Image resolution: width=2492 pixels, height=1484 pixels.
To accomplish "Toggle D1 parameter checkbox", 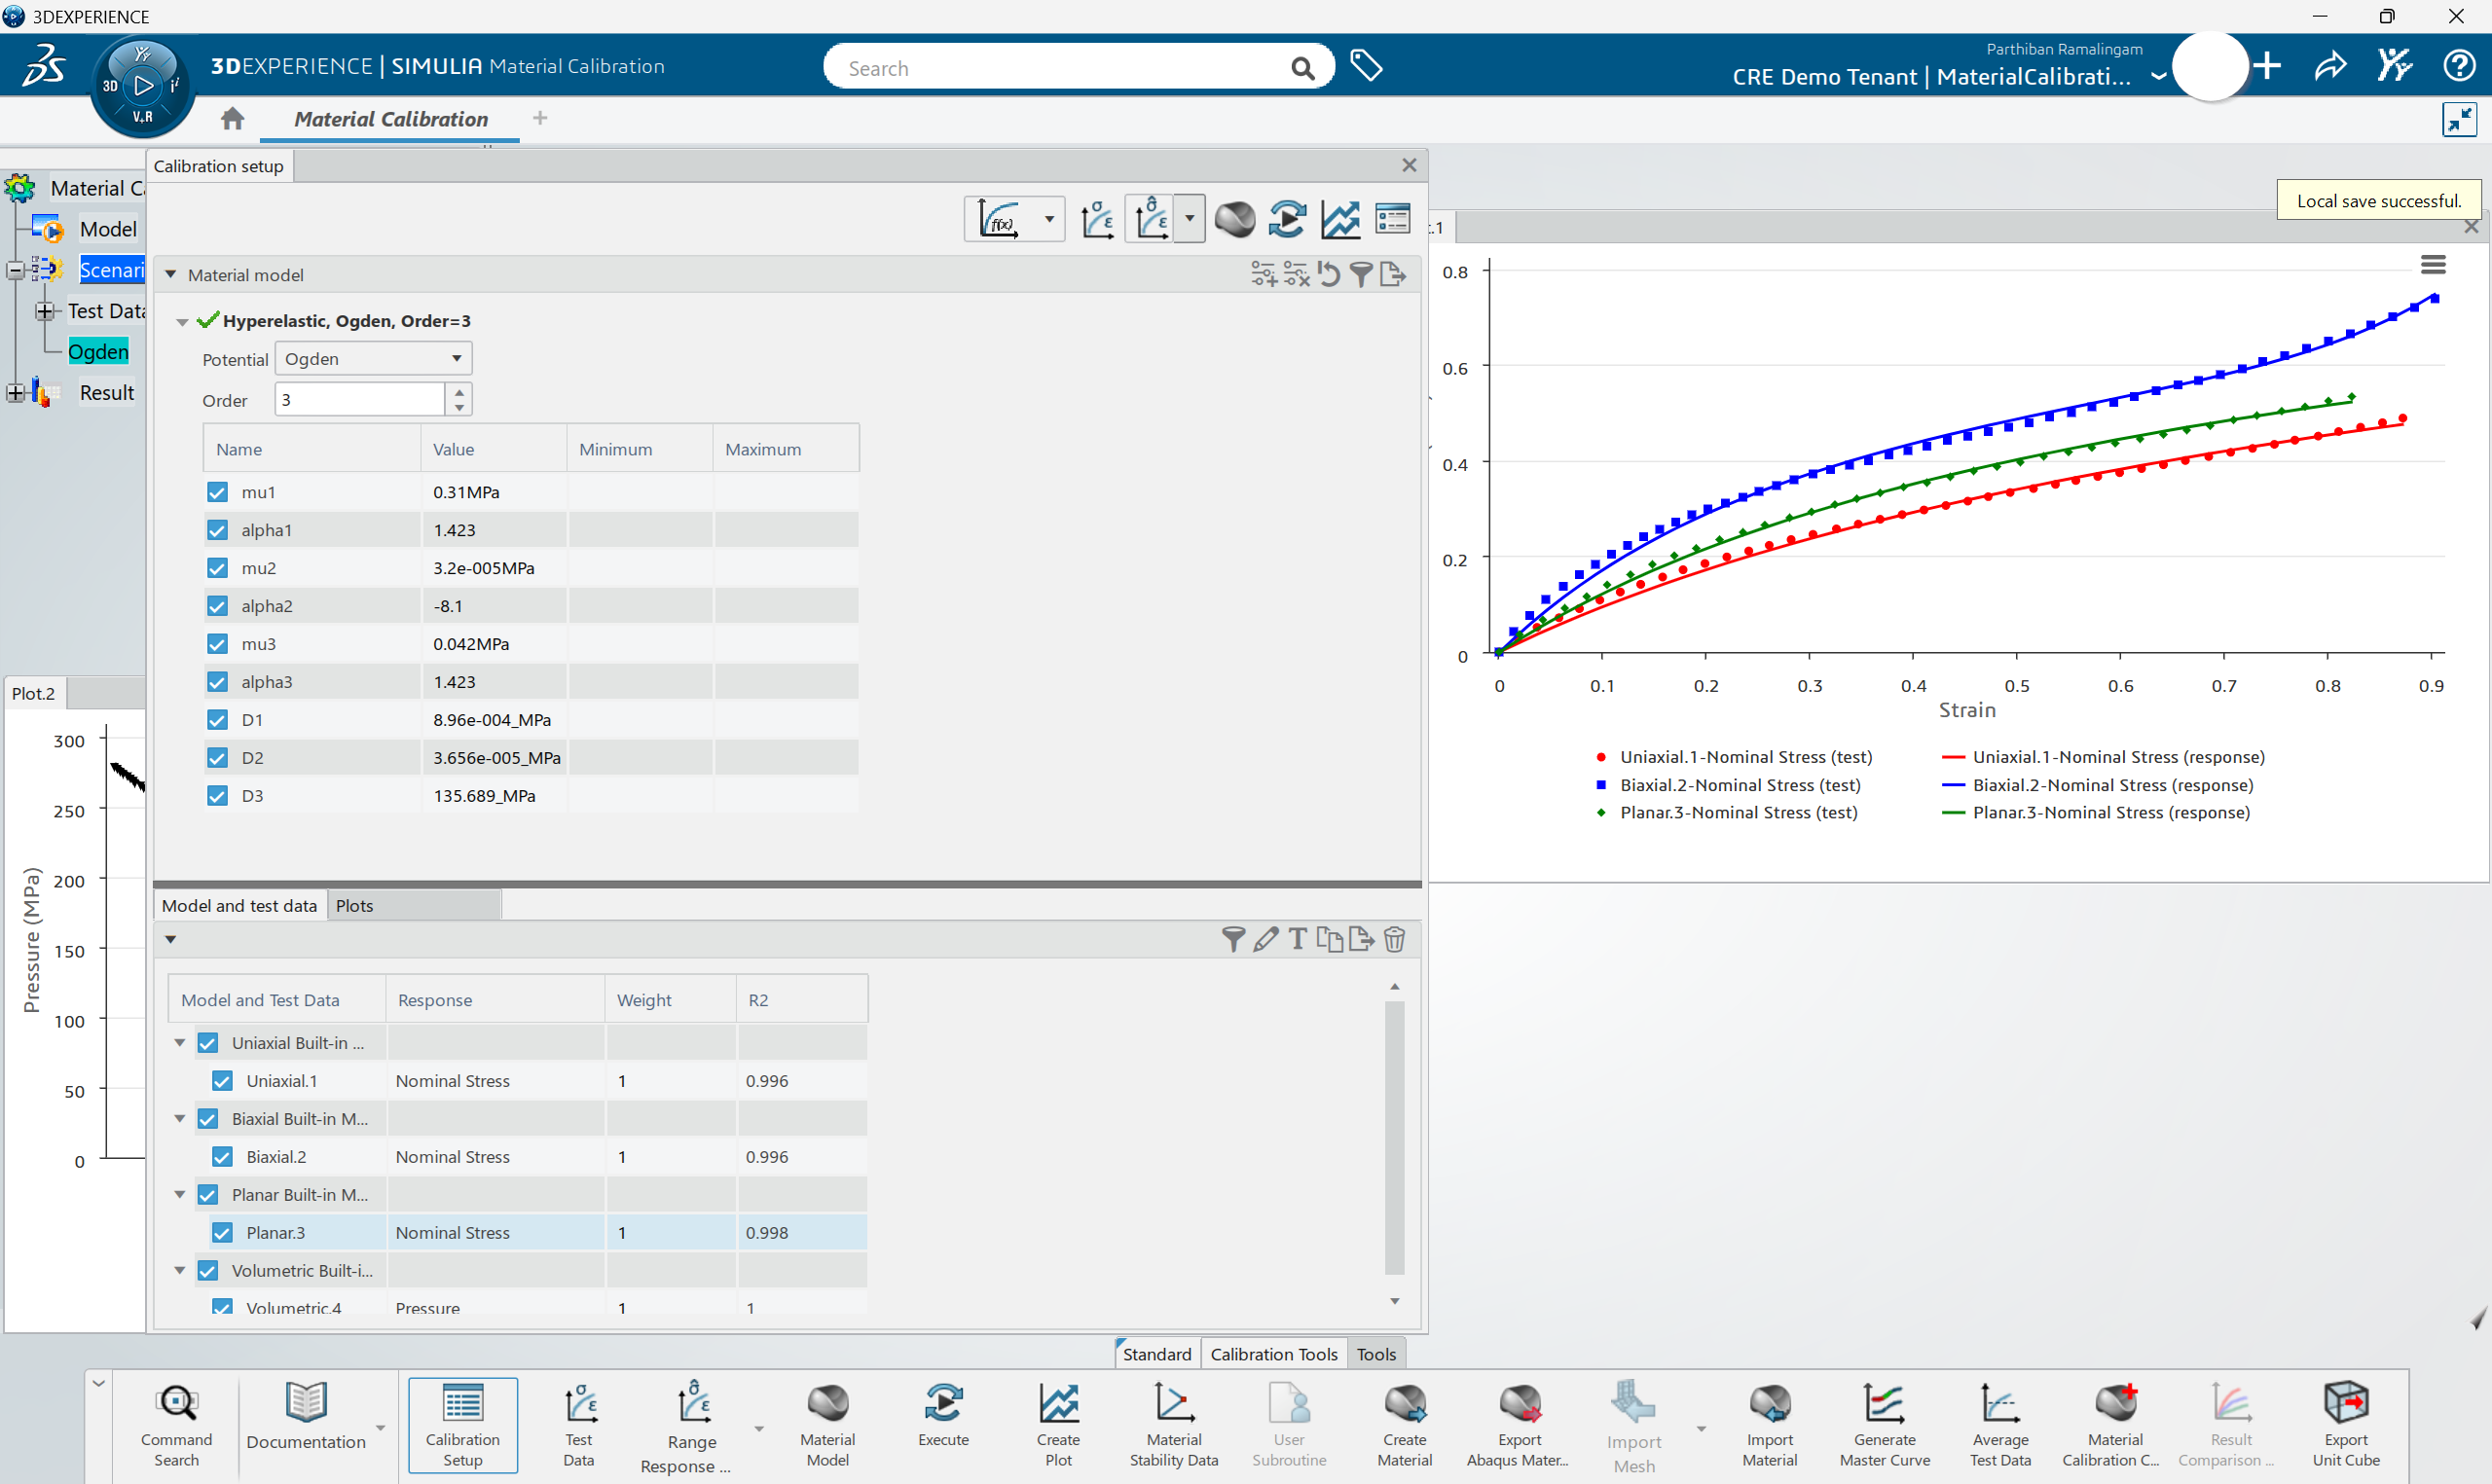I will tap(217, 720).
